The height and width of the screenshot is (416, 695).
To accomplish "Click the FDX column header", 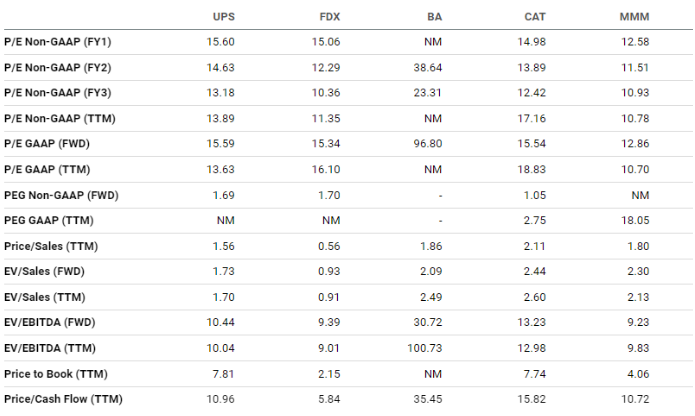I will point(330,17).
